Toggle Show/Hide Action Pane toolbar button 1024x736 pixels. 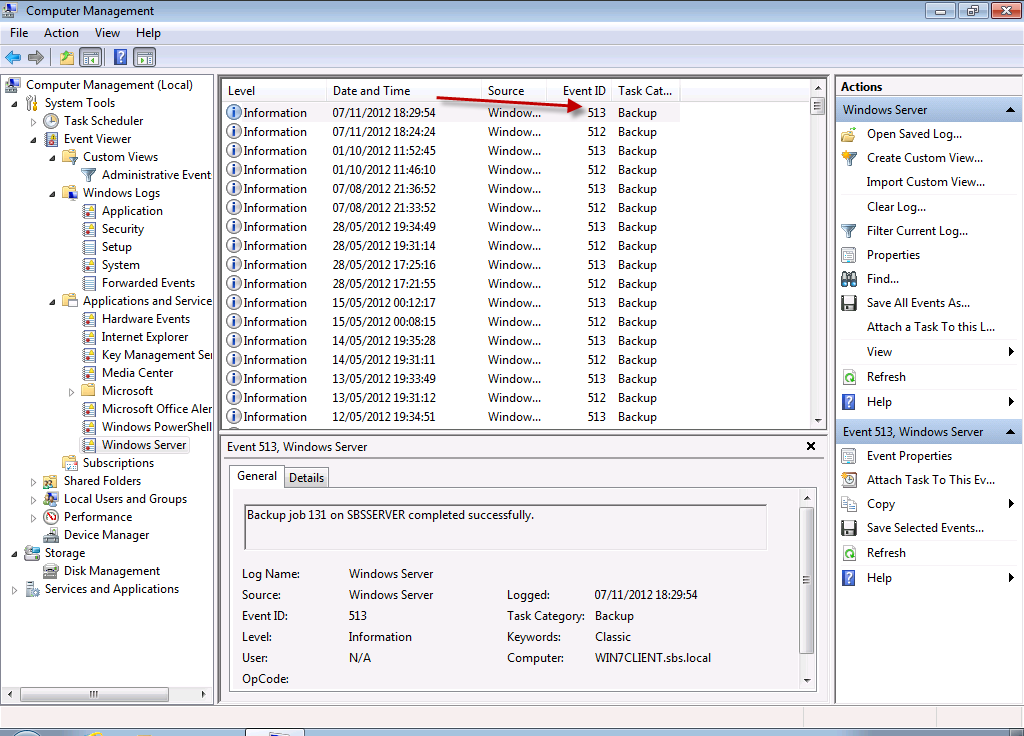pos(145,57)
